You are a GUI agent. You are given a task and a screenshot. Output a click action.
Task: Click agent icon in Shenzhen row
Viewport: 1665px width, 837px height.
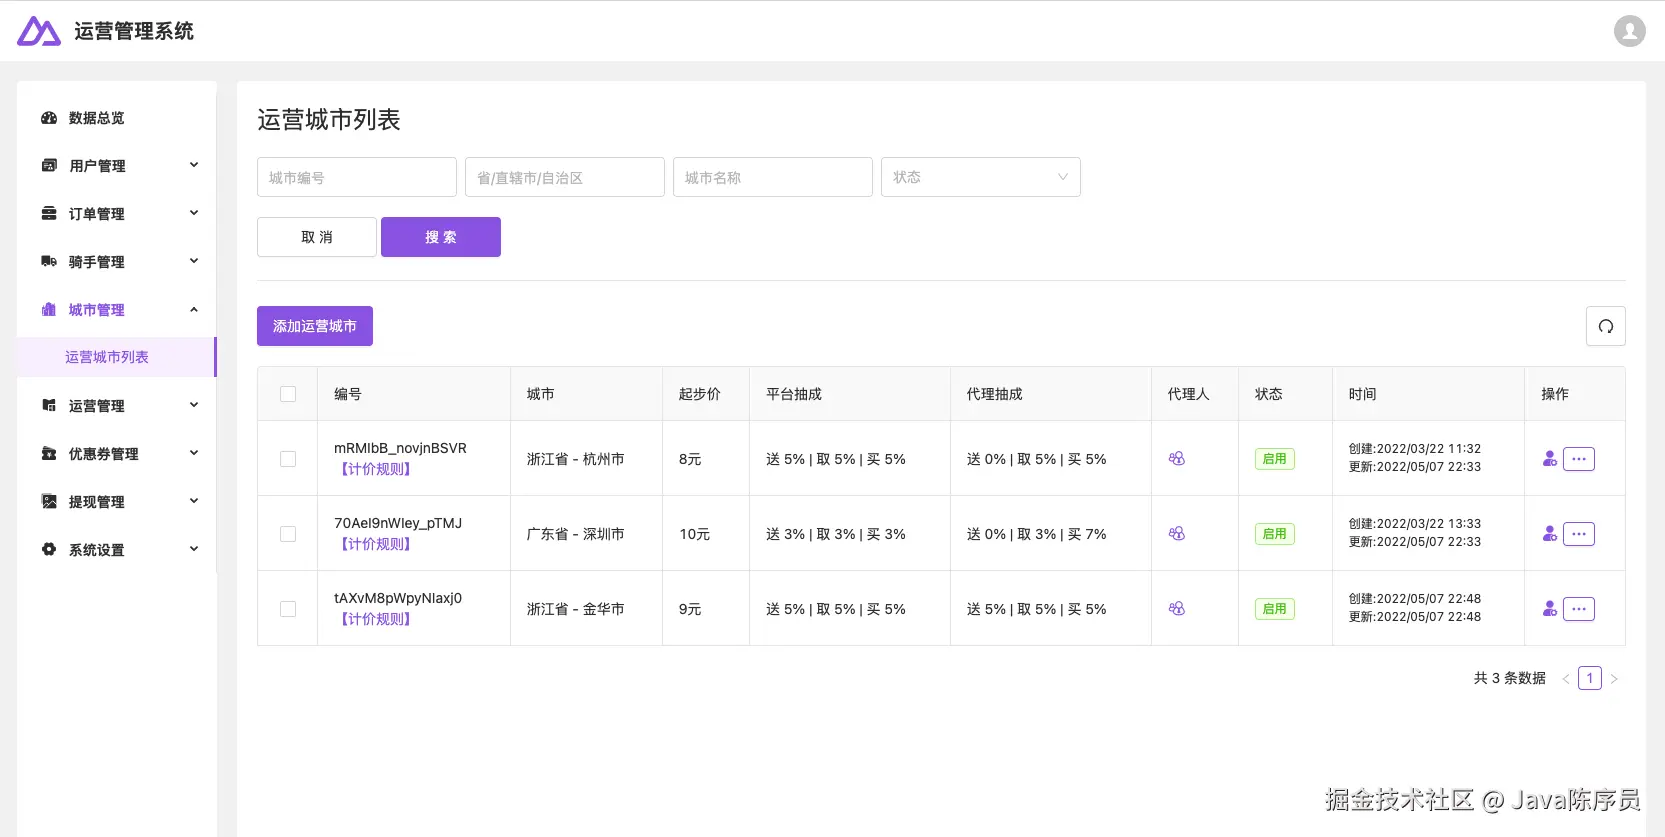click(x=1177, y=534)
